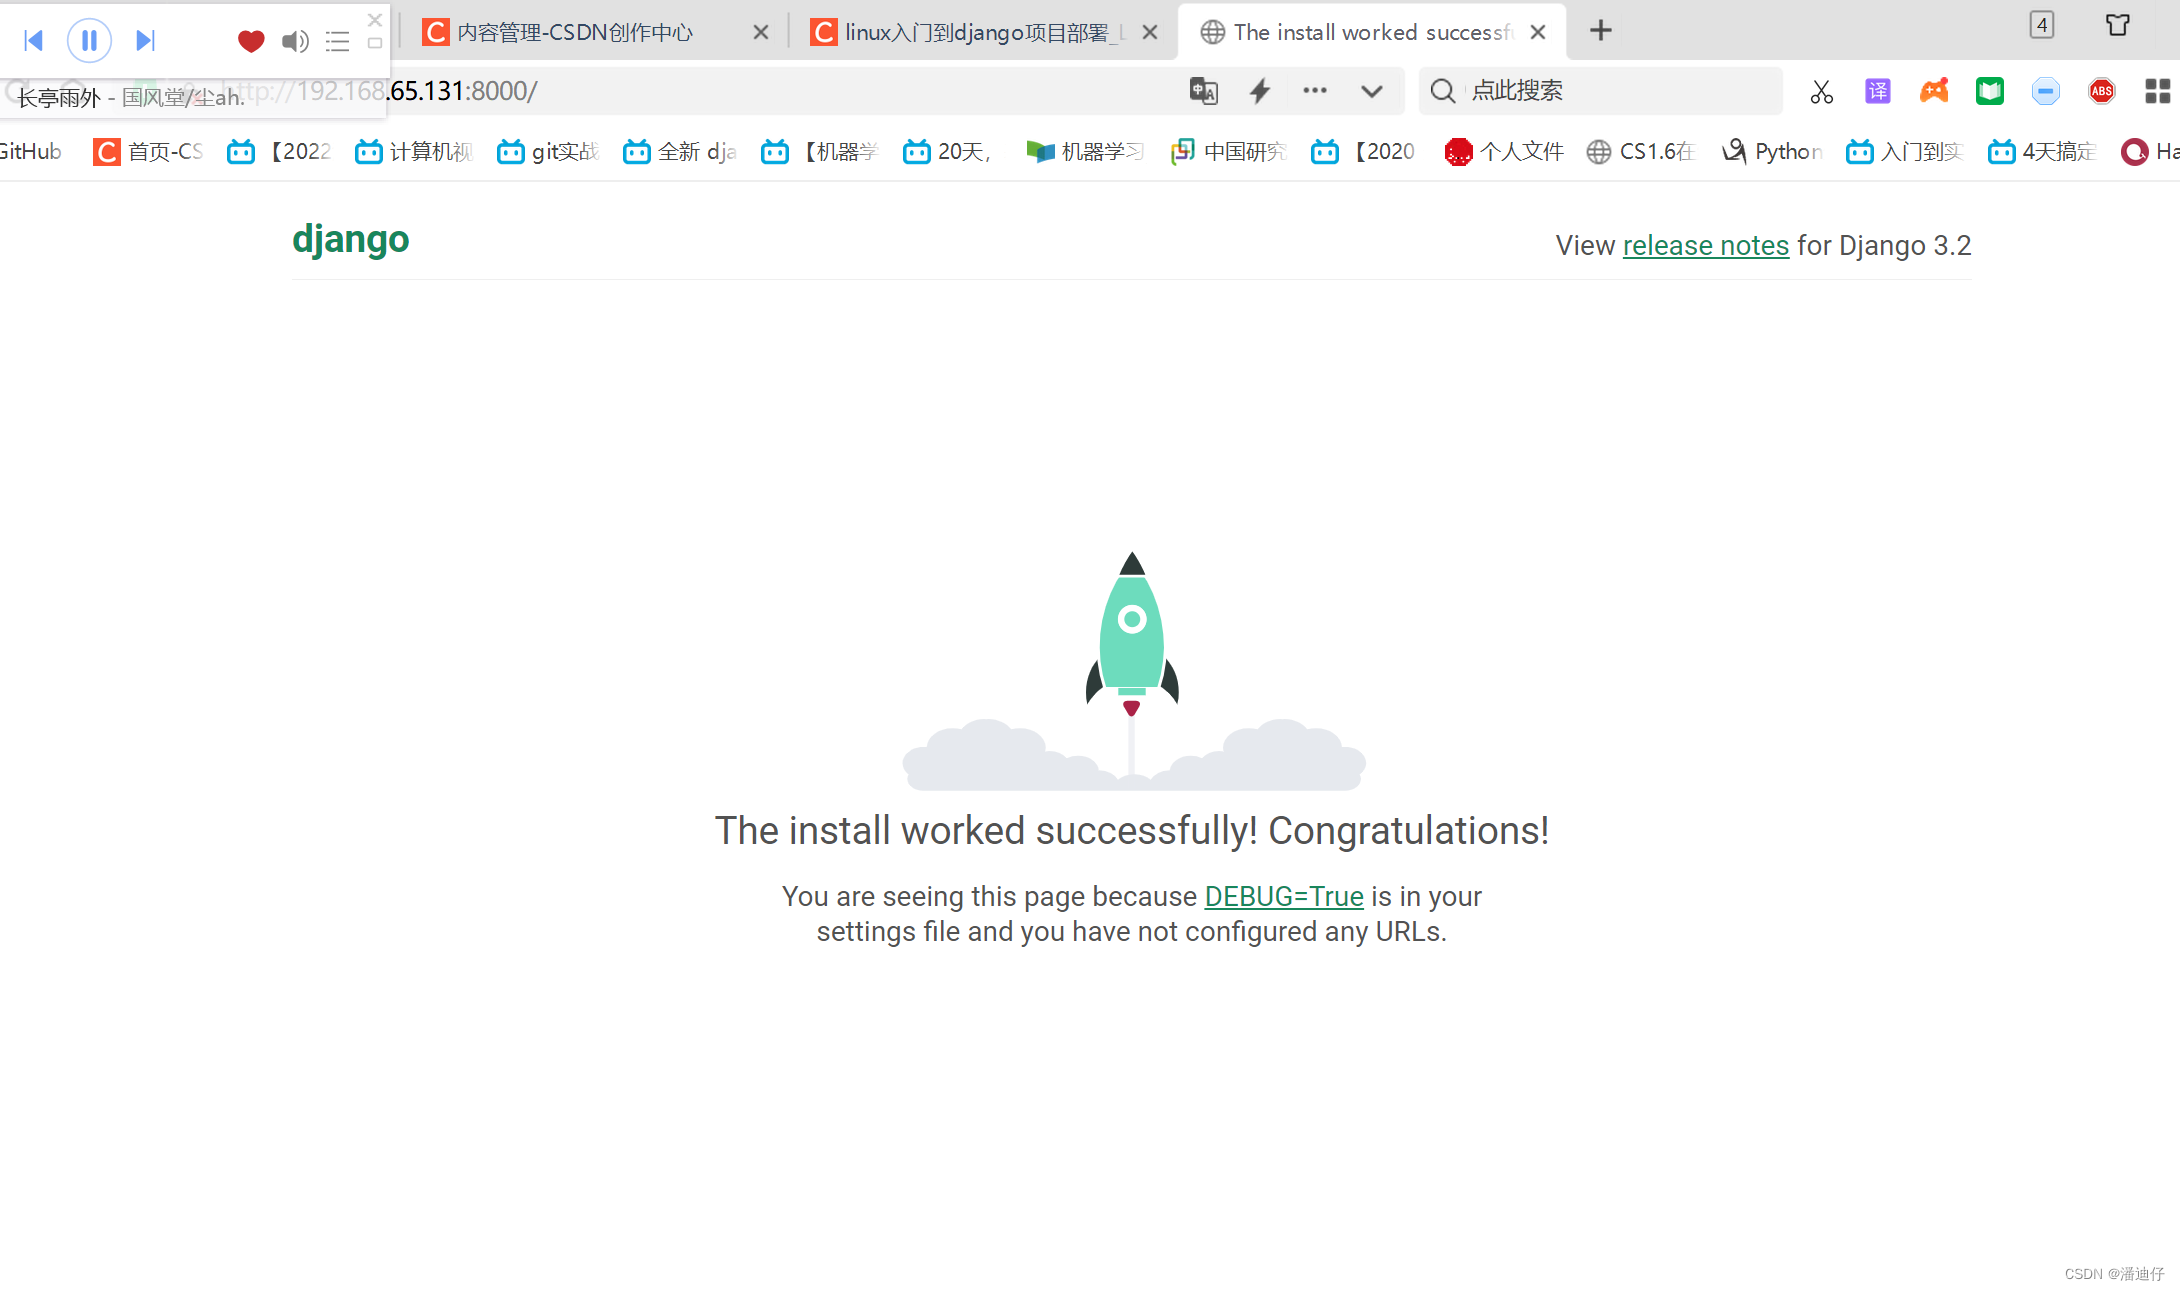Viewport: 2180px width, 1290px height.
Task: Click the scissors screenshot tool icon
Action: [1821, 92]
